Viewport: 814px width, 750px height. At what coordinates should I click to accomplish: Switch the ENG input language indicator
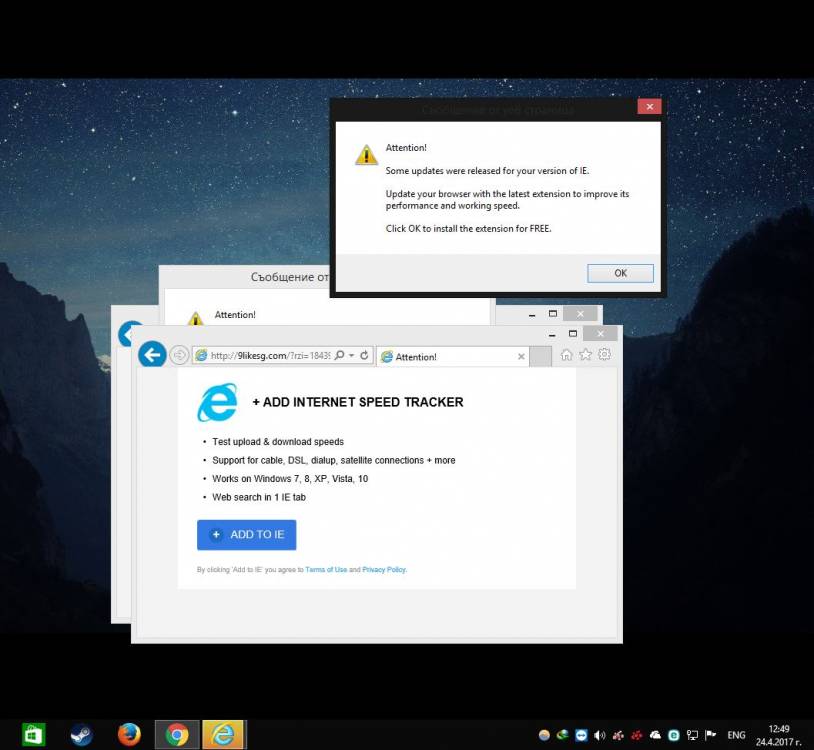(736, 735)
